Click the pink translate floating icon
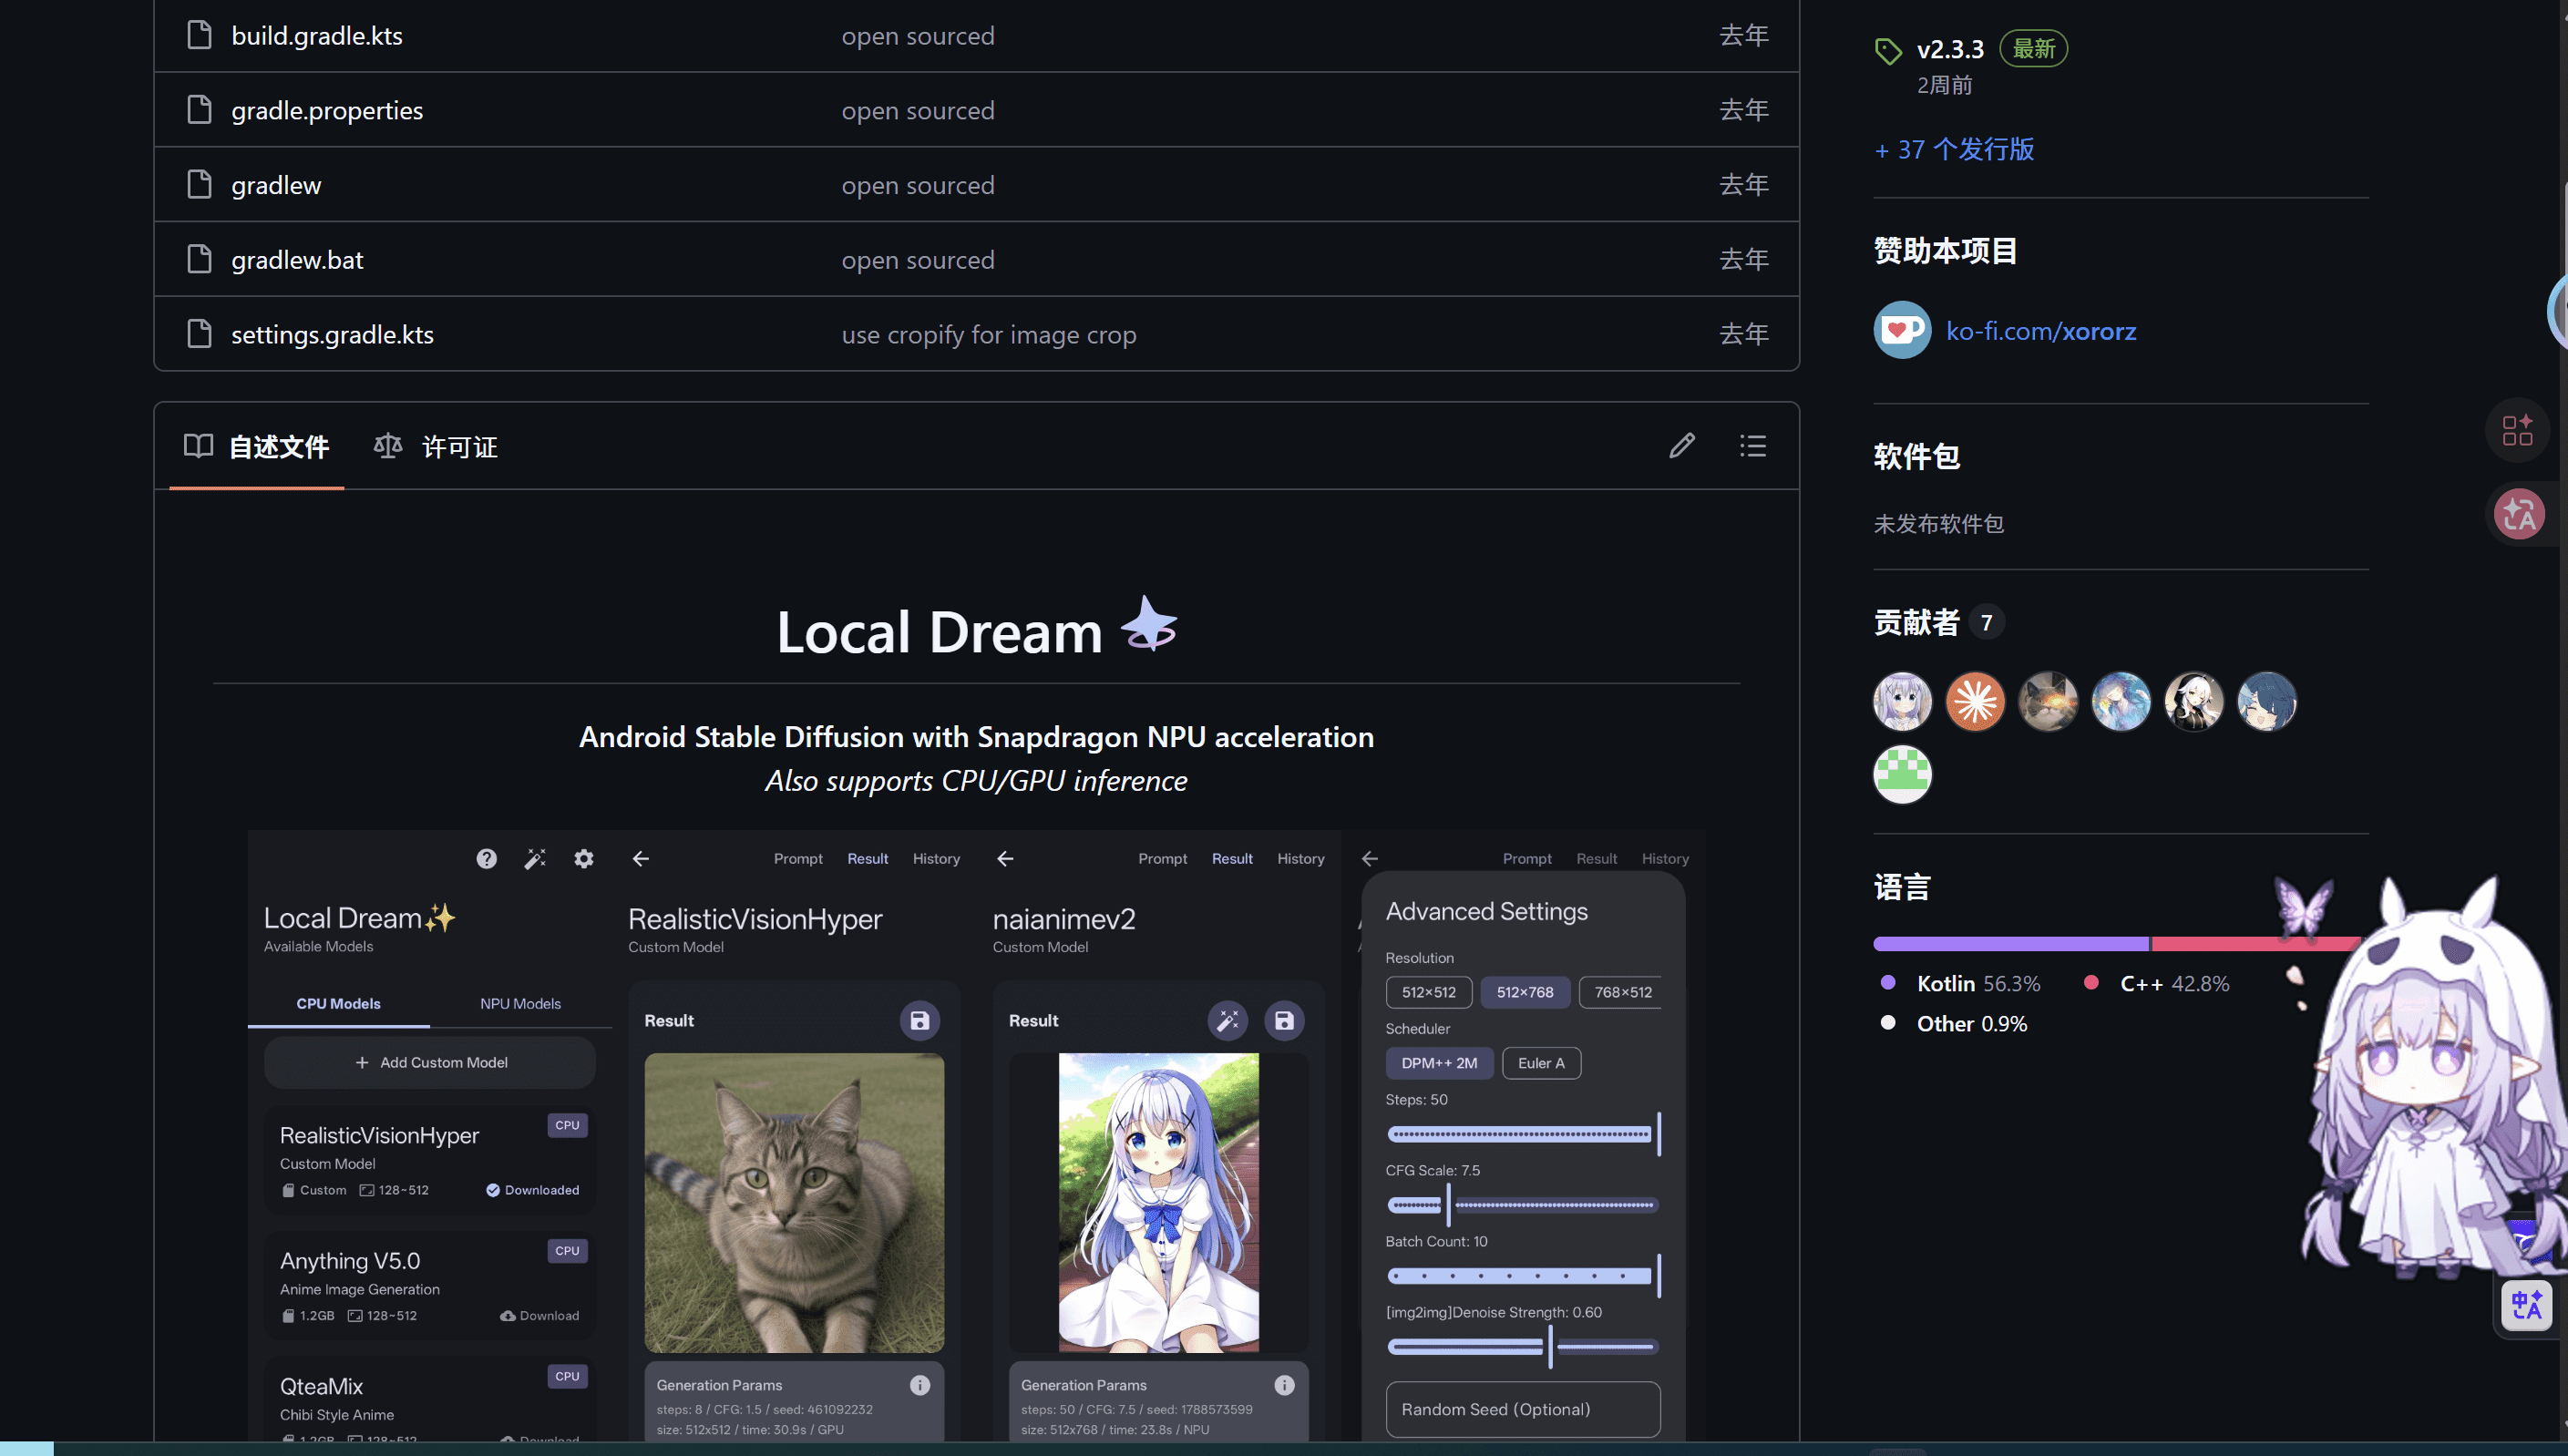Viewport: 2568px width, 1456px height. [x=2519, y=514]
